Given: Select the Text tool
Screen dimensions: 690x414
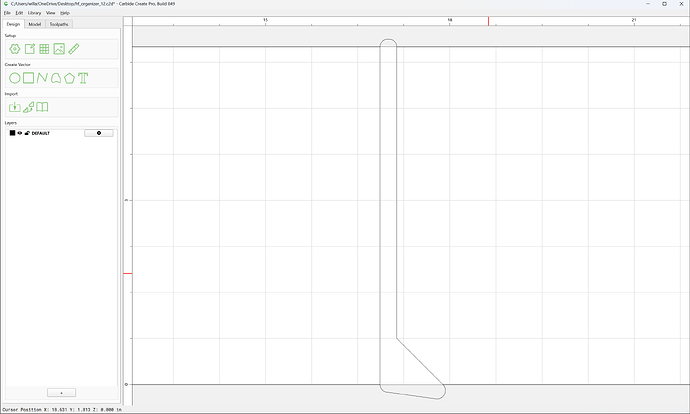Looking at the screenshot, I should (83, 78).
